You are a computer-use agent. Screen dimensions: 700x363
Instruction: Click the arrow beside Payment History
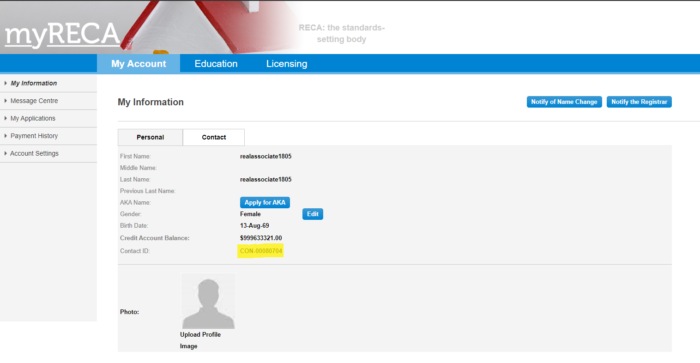(5, 136)
